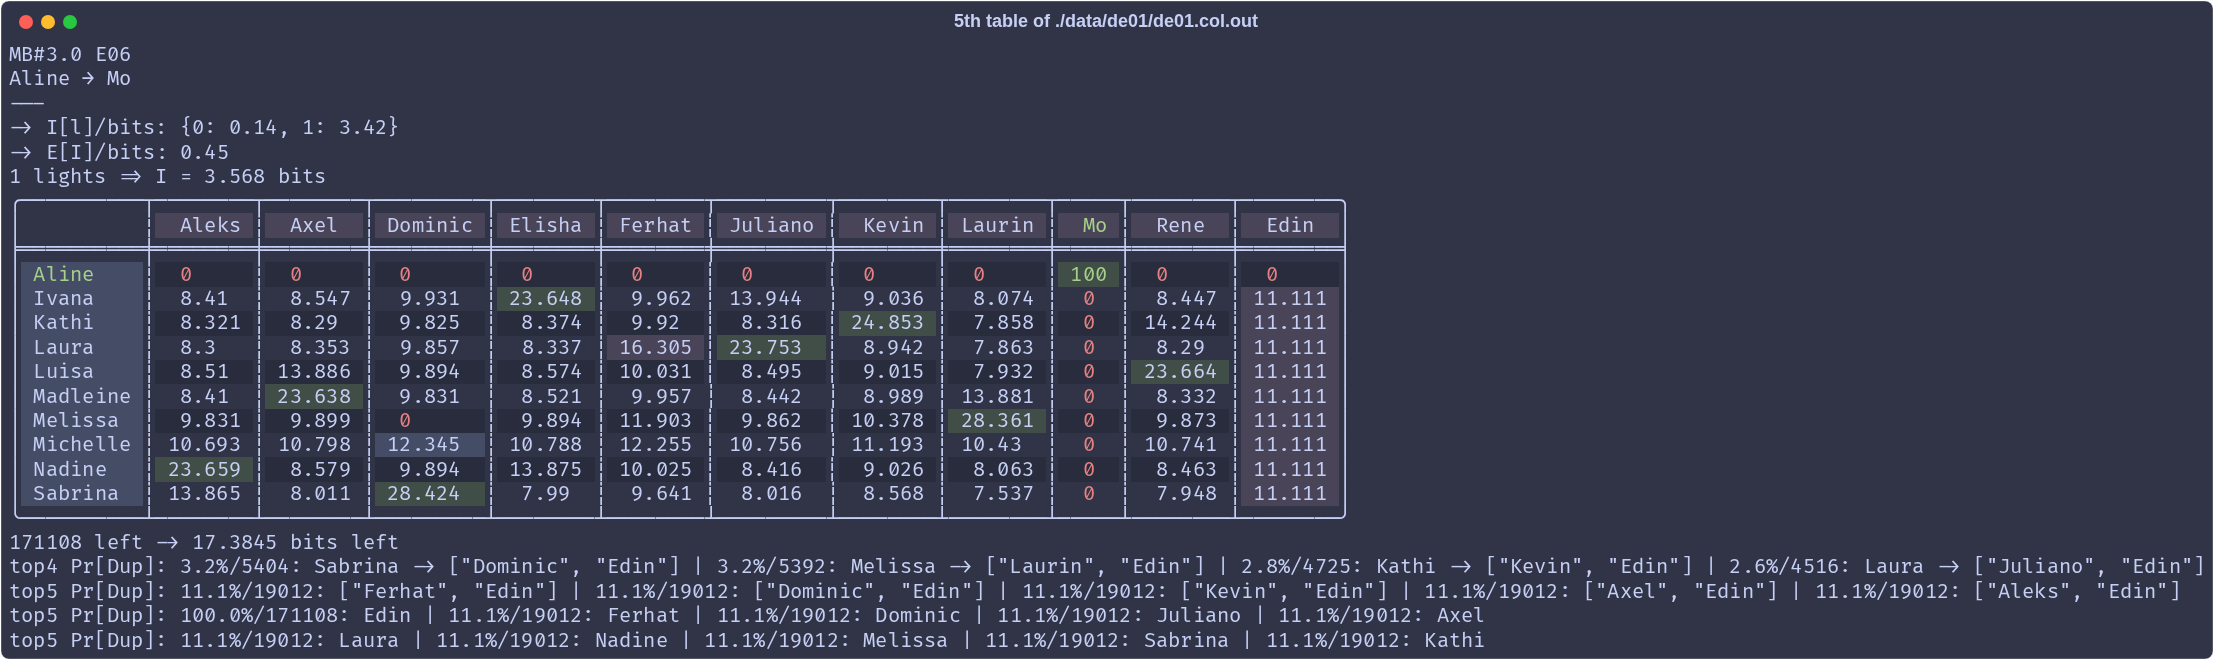This screenshot has width=2214, height=660.
Task: Click the '1 lights ⇒ I = 3.568 bits' line
Action: point(167,176)
